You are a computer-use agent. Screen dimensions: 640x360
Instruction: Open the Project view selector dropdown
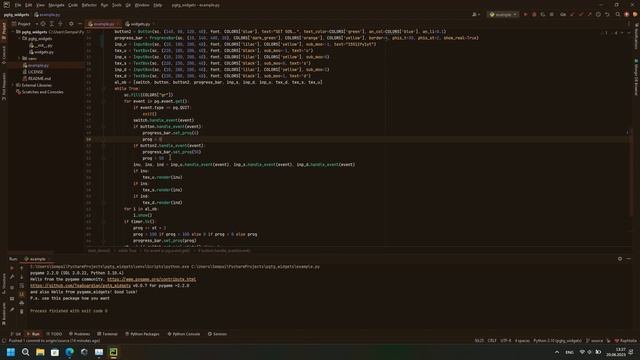tap(24, 24)
